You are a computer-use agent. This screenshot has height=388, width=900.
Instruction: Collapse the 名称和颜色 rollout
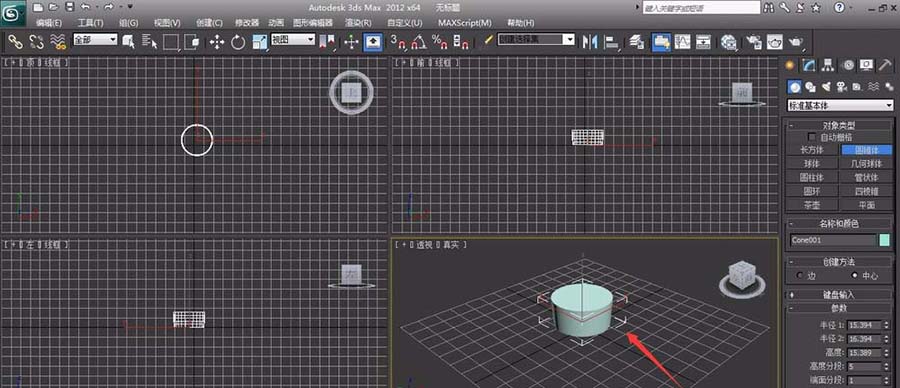[x=839, y=223]
